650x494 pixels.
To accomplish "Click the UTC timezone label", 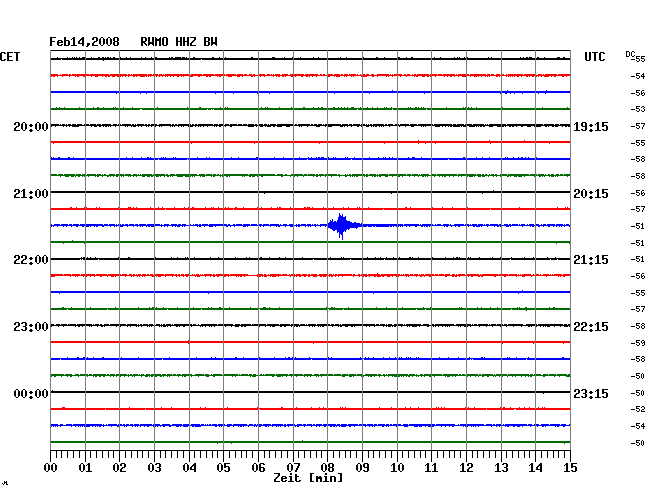I will 594,57.
